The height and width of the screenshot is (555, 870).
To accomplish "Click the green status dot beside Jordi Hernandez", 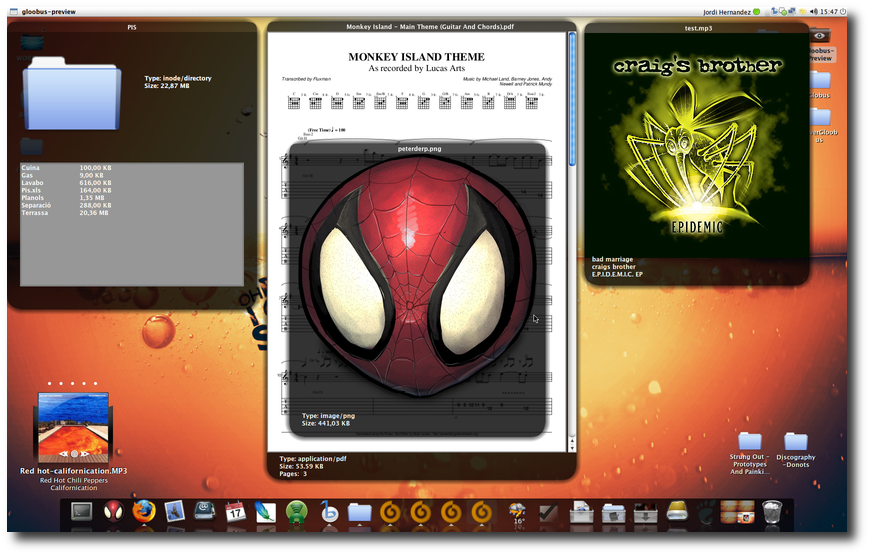I will [x=756, y=12].
